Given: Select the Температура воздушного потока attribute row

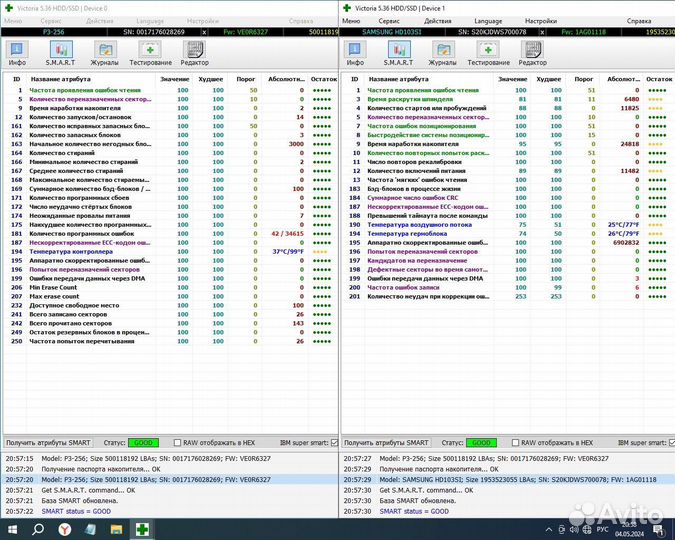Looking at the screenshot, I should 419,225.
